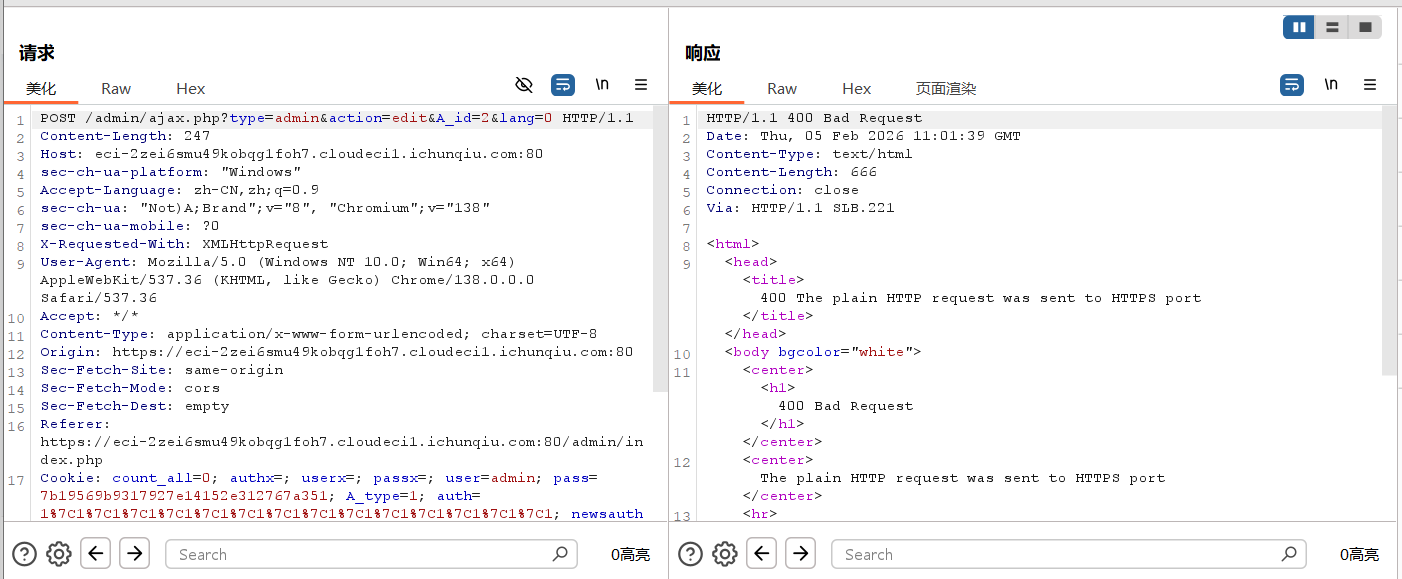Click Via: HTTP/1.1 SLB.221 header
The height and width of the screenshot is (579, 1402).
[x=800, y=208]
